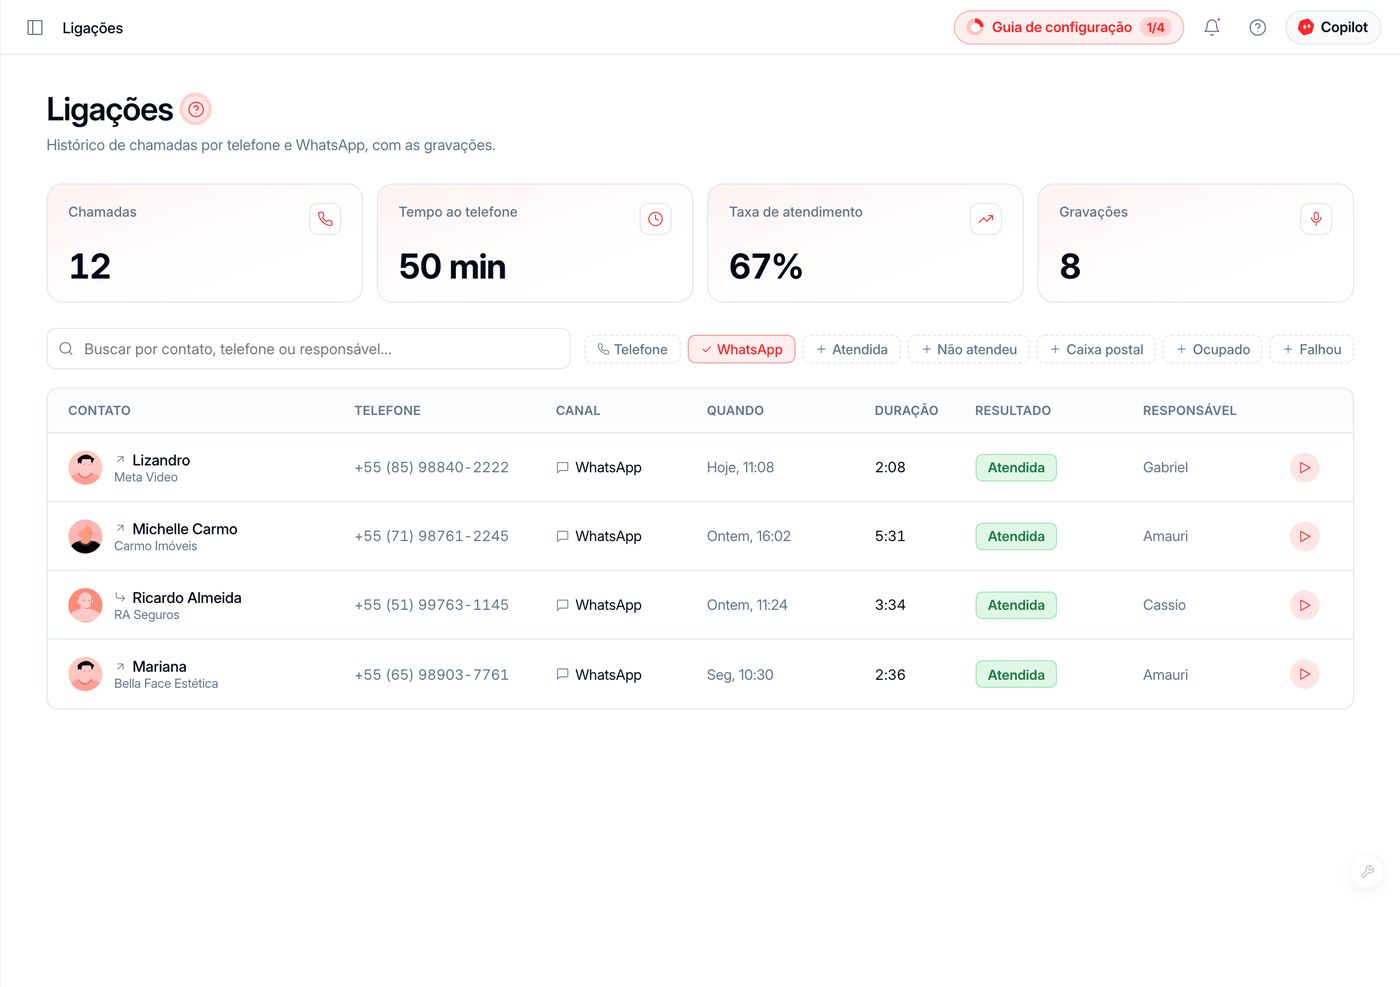Click the wrench floating button
This screenshot has height=987, width=1400.
click(x=1367, y=871)
